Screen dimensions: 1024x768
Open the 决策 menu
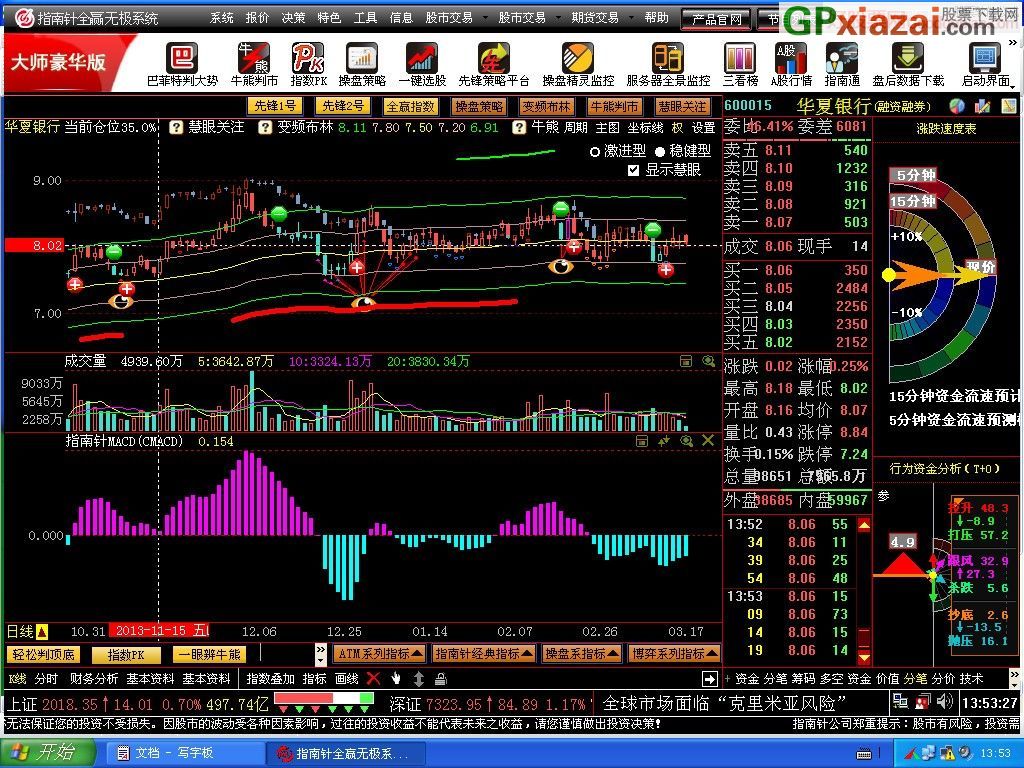pyautogui.click(x=293, y=18)
